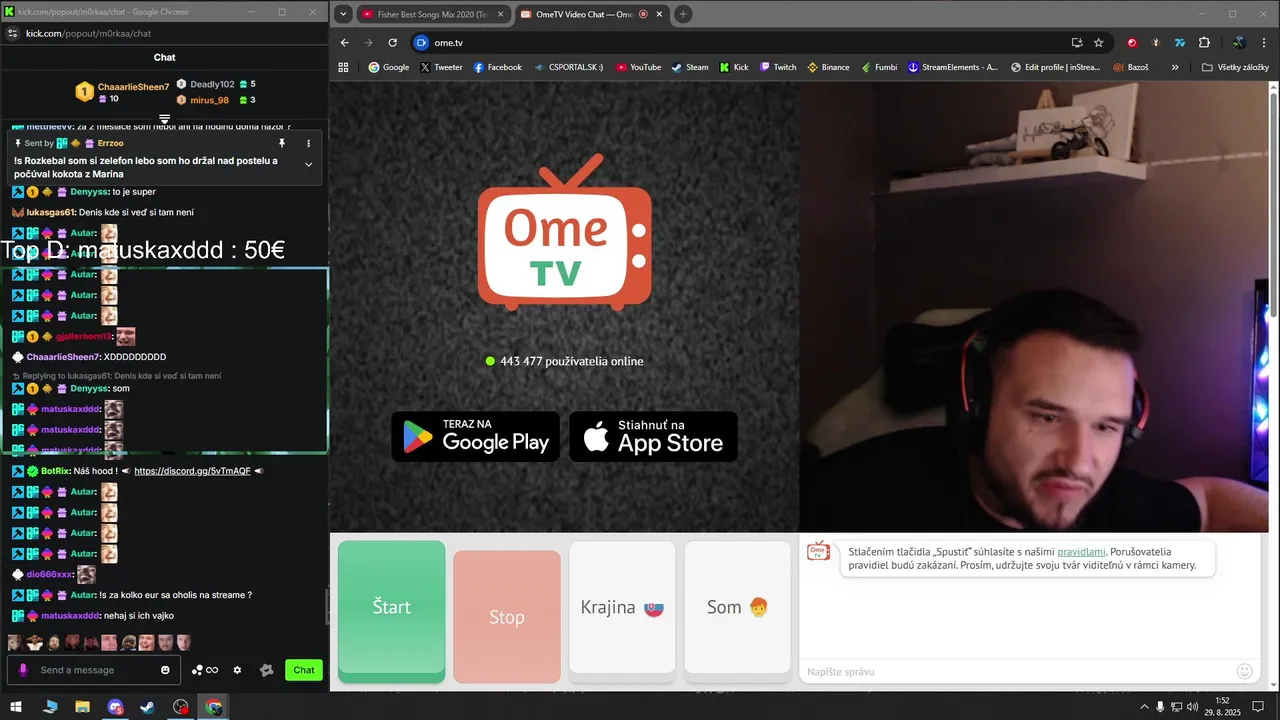Open Steam from taskbar
Viewport: 1280px width, 720px height.
148,707
